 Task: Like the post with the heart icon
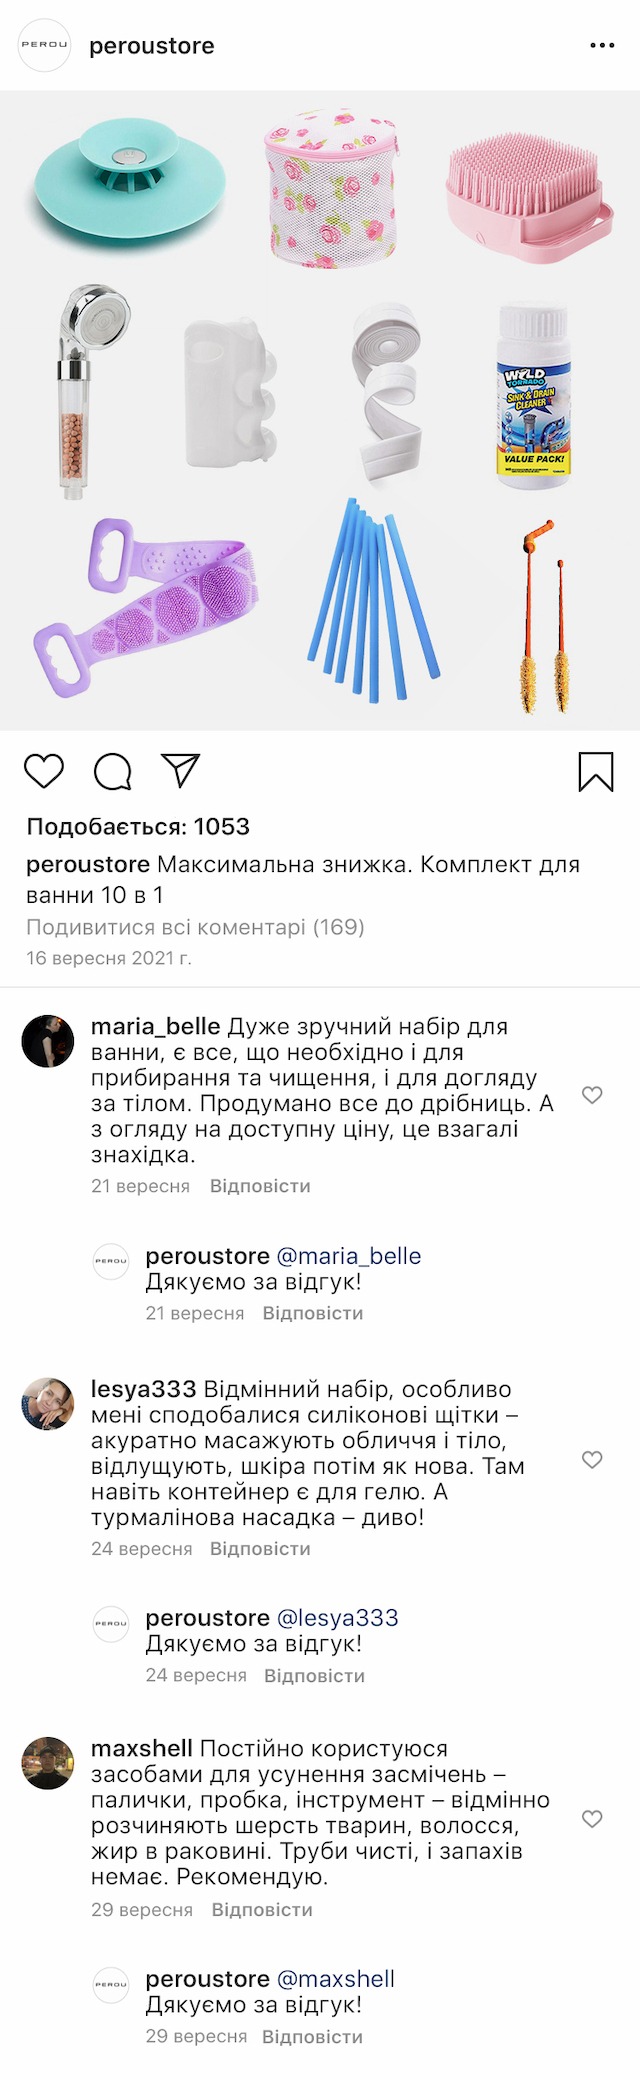click(x=44, y=771)
